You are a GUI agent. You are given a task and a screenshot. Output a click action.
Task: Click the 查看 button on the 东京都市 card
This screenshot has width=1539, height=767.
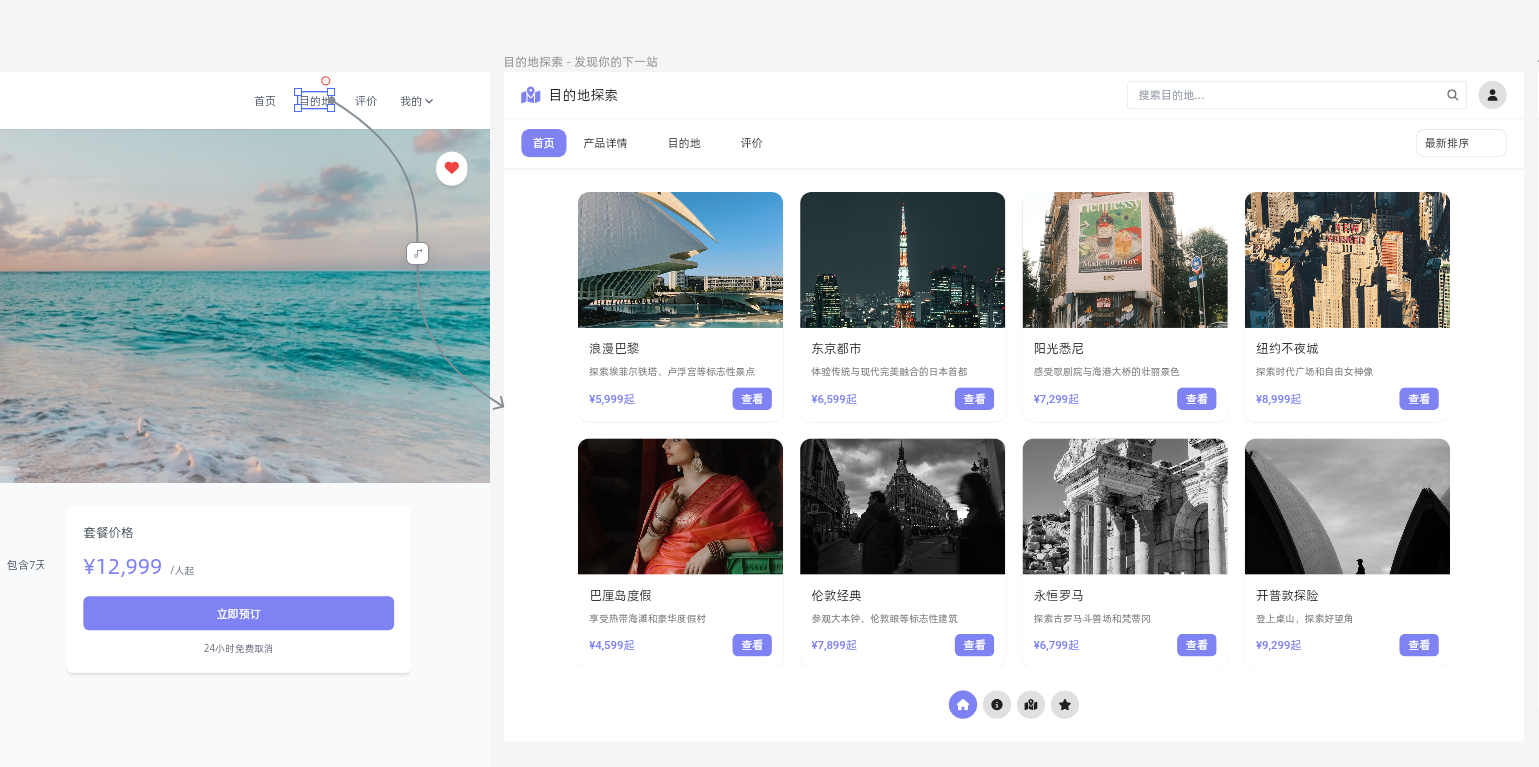[x=974, y=399]
